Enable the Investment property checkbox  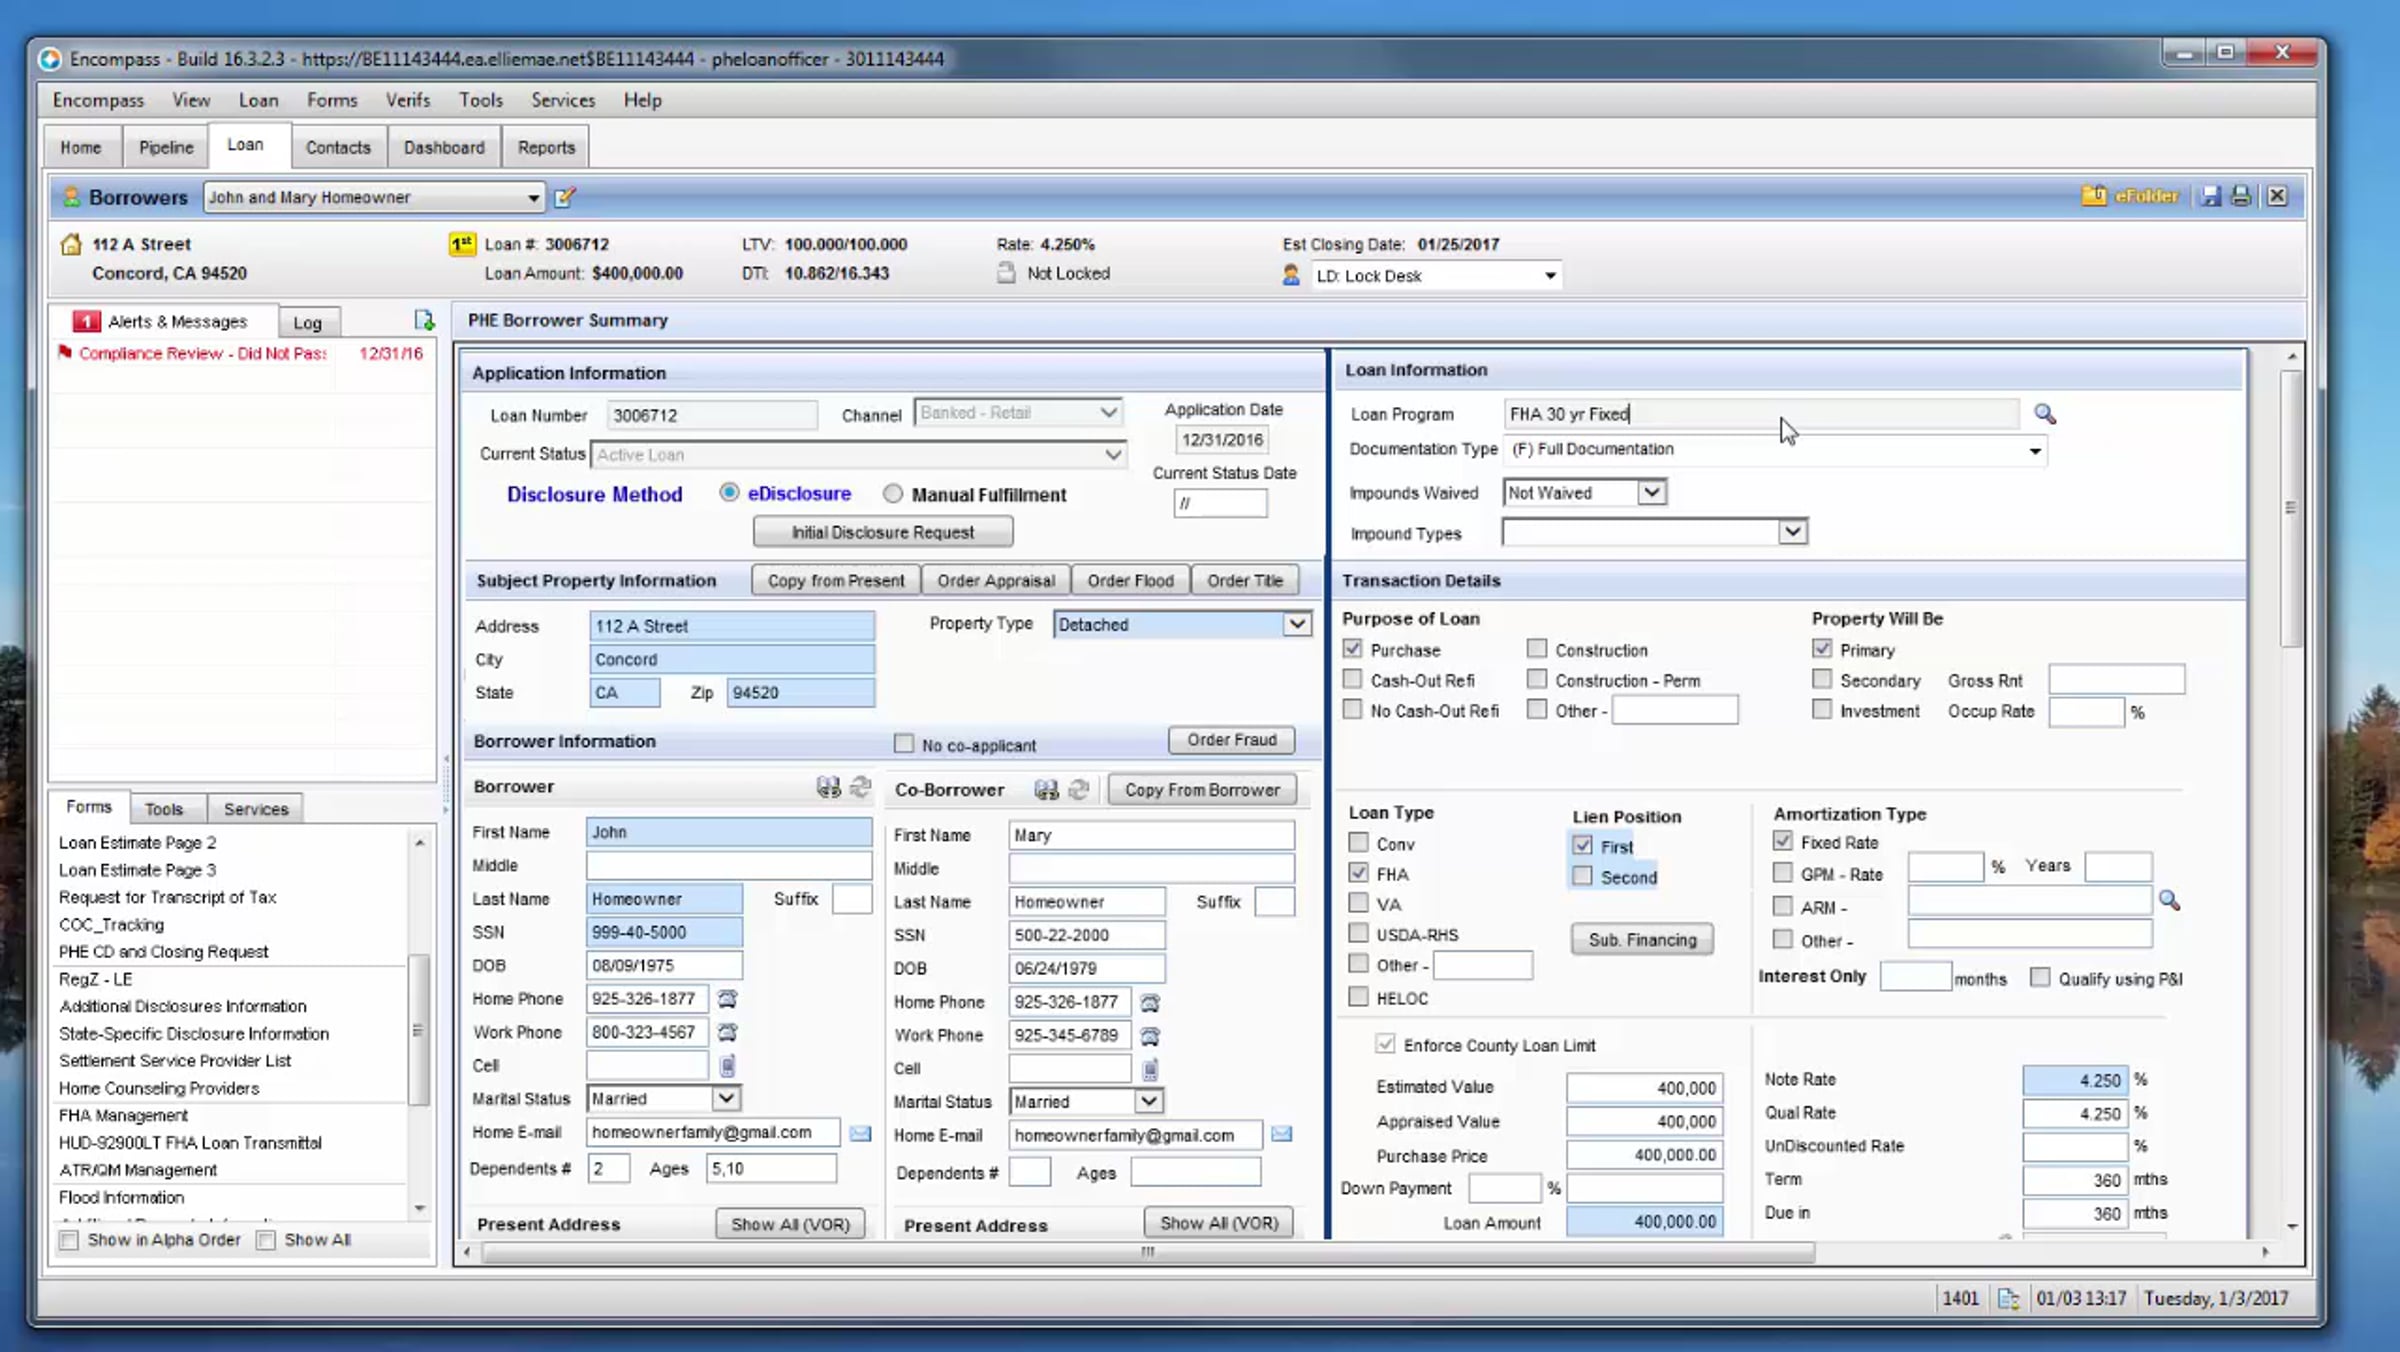pos(1822,710)
